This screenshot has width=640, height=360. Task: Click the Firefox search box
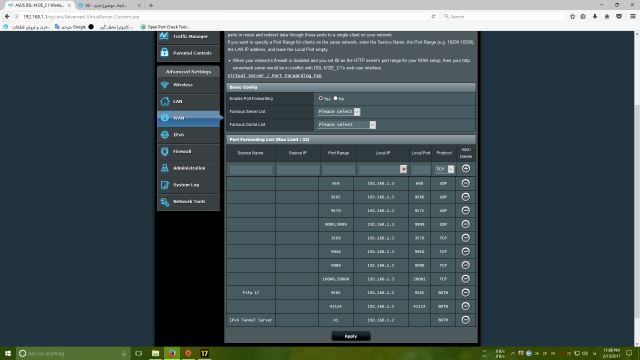[503, 17]
